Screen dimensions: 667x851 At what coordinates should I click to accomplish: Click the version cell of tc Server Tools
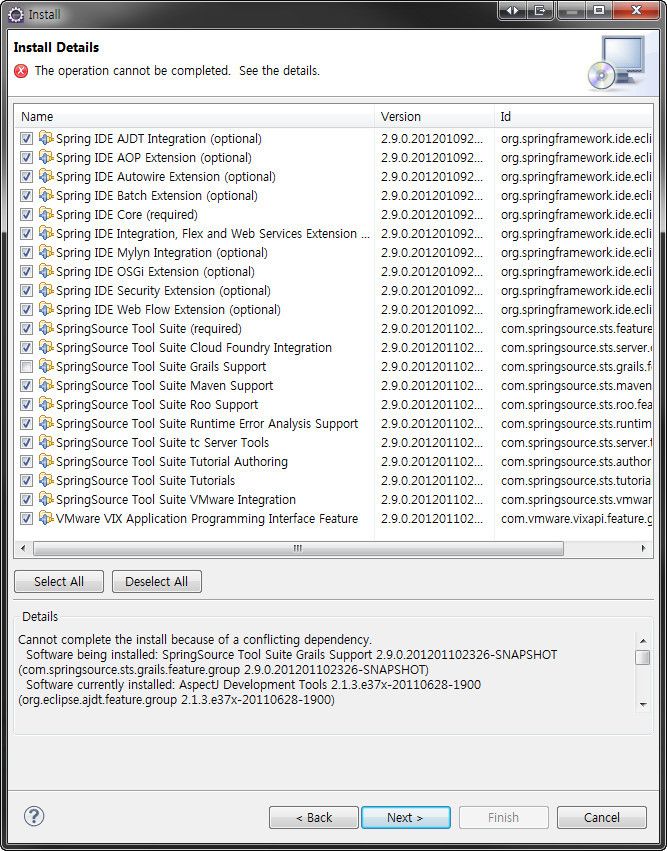coord(431,442)
